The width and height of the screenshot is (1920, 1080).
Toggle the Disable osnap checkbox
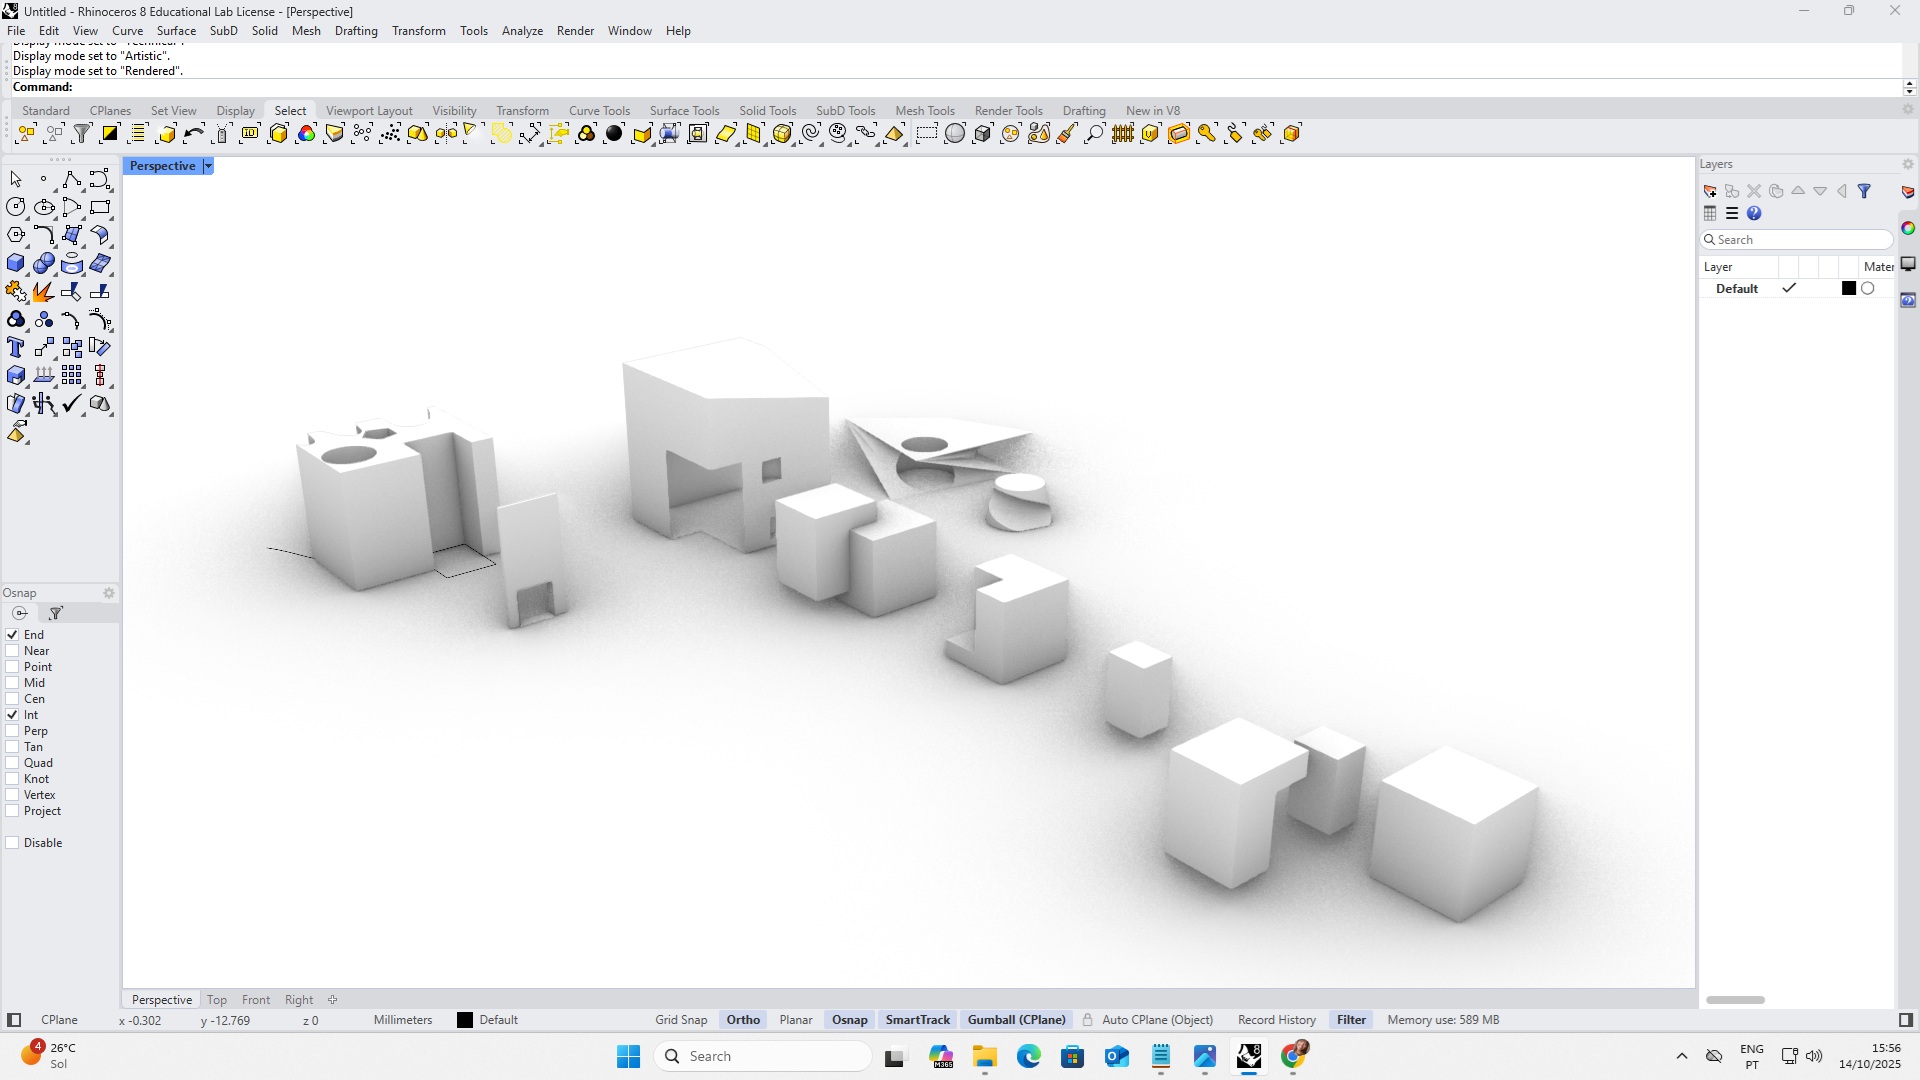13,843
